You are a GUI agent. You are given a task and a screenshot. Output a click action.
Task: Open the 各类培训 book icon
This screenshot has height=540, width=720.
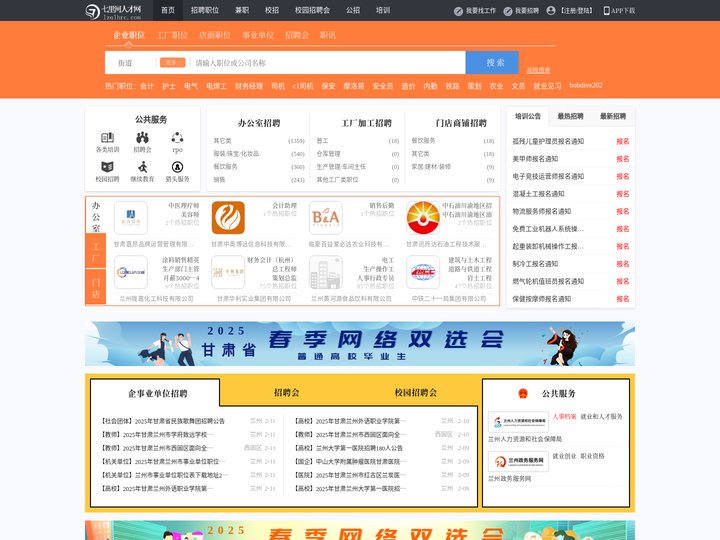(107, 137)
